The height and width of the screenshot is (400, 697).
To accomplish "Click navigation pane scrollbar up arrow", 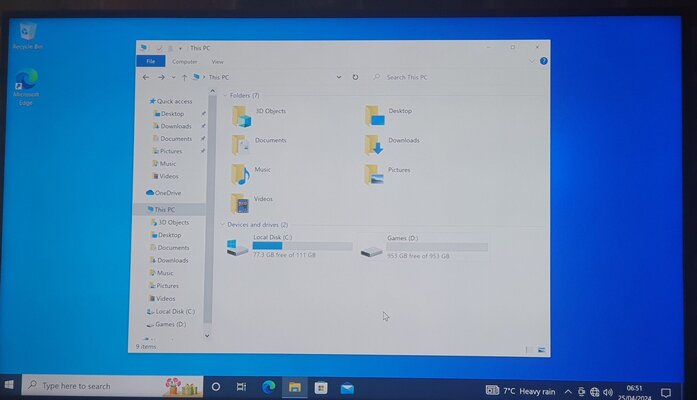I will [x=212, y=91].
